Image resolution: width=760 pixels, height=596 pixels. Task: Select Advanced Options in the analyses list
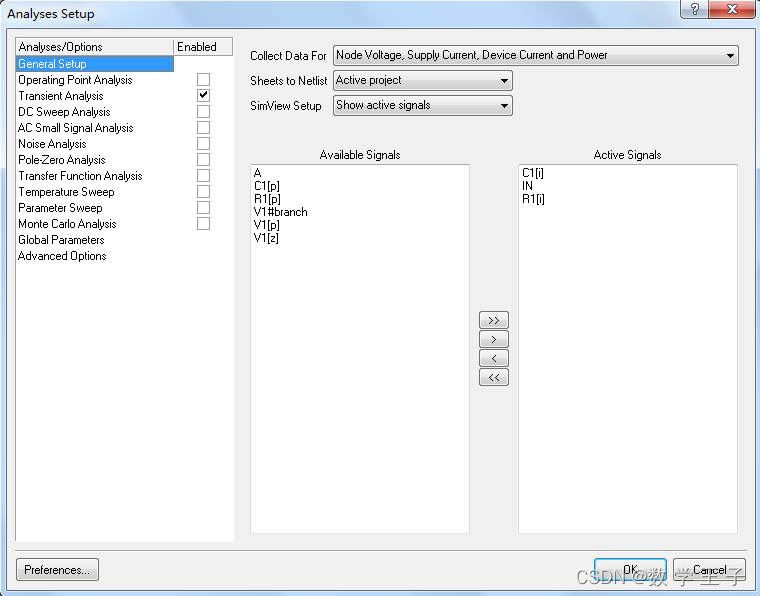(x=62, y=256)
